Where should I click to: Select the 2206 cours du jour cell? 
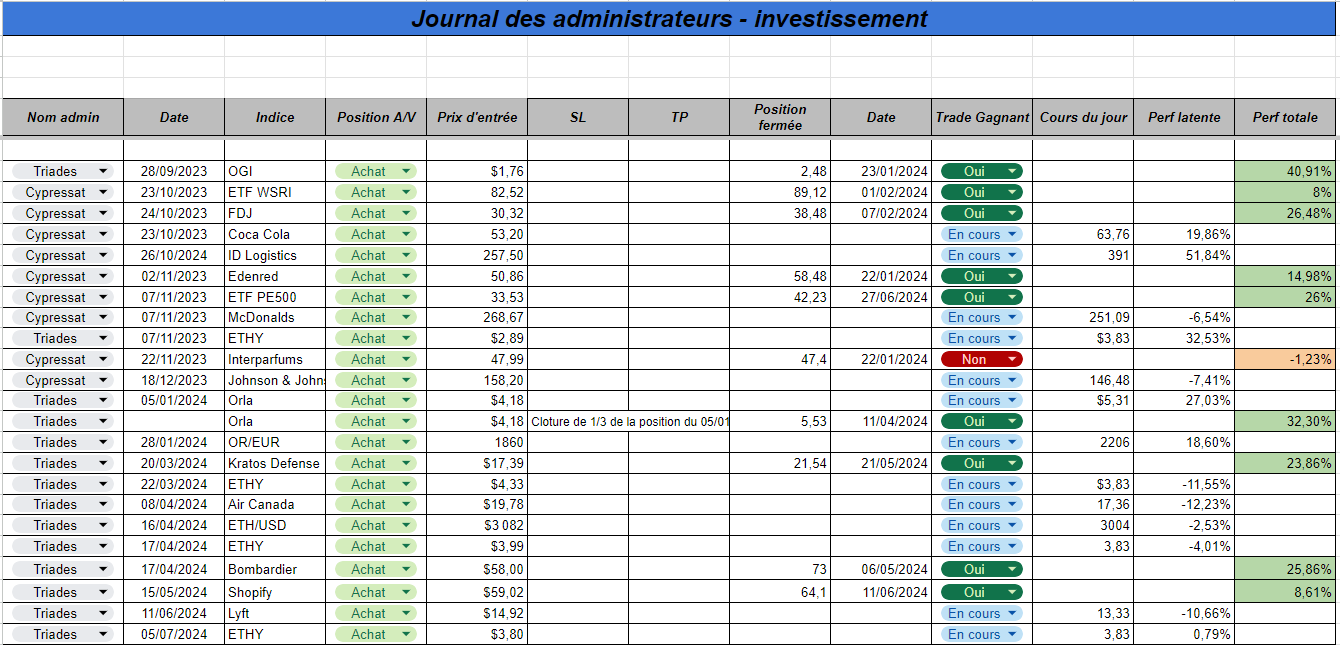point(1083,442)
